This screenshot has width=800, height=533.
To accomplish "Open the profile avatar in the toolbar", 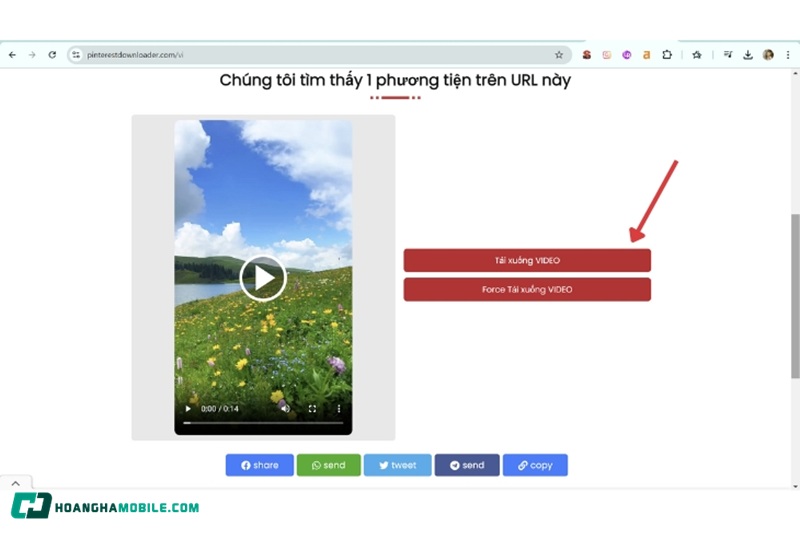I will [768, 55].
